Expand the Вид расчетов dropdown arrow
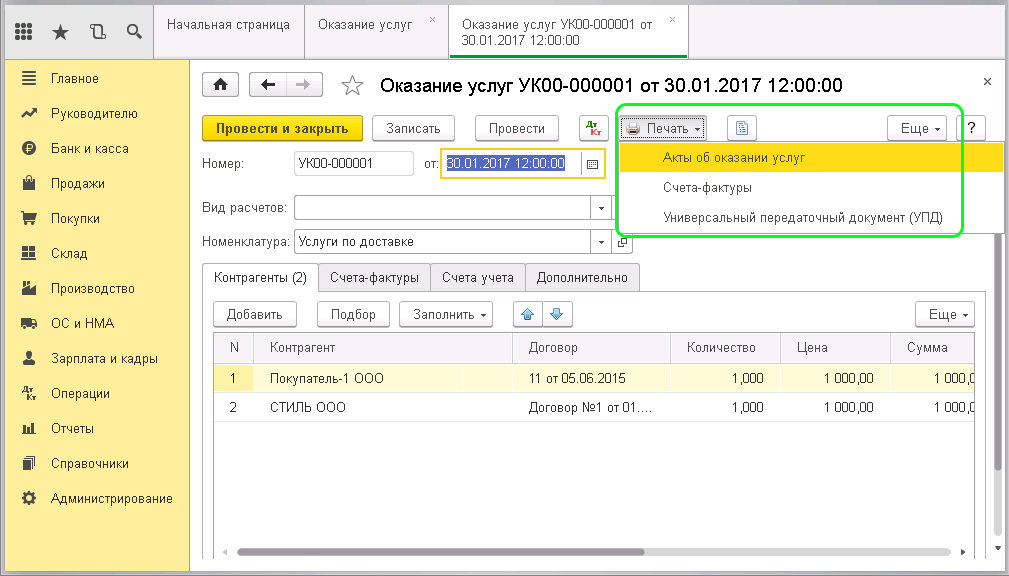Viewport: 1009px width, 576px height. tap(601, 208)
